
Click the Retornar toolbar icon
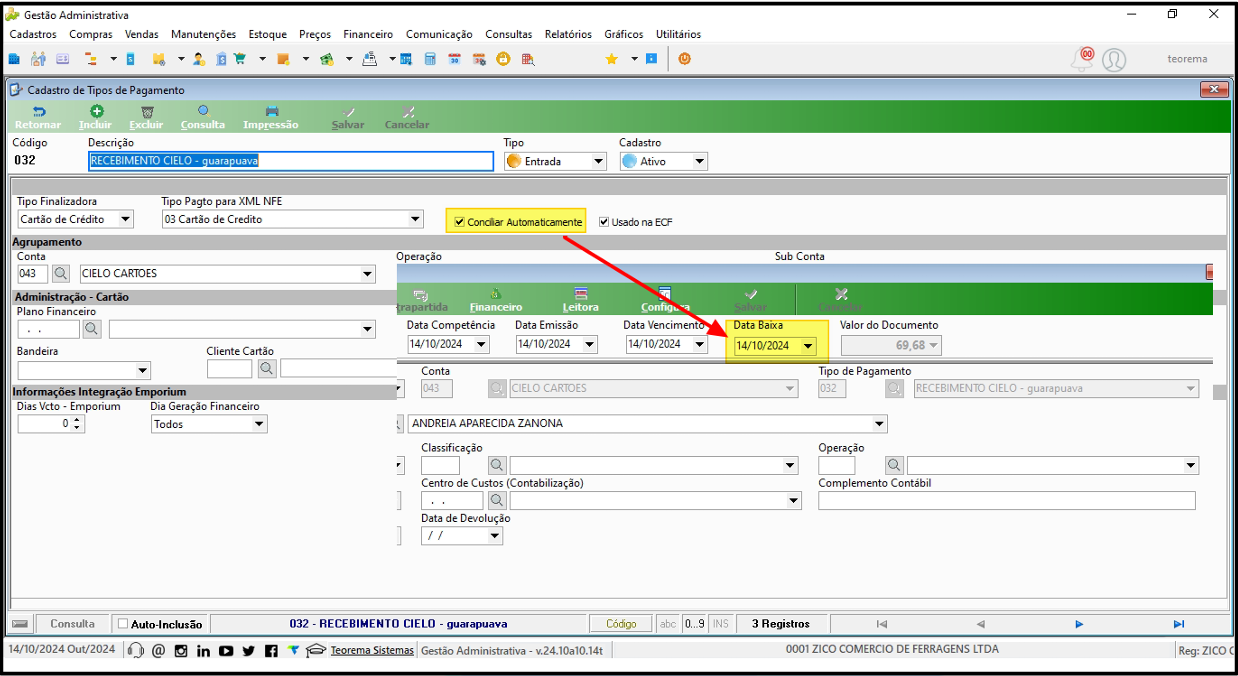coord(38,112)
